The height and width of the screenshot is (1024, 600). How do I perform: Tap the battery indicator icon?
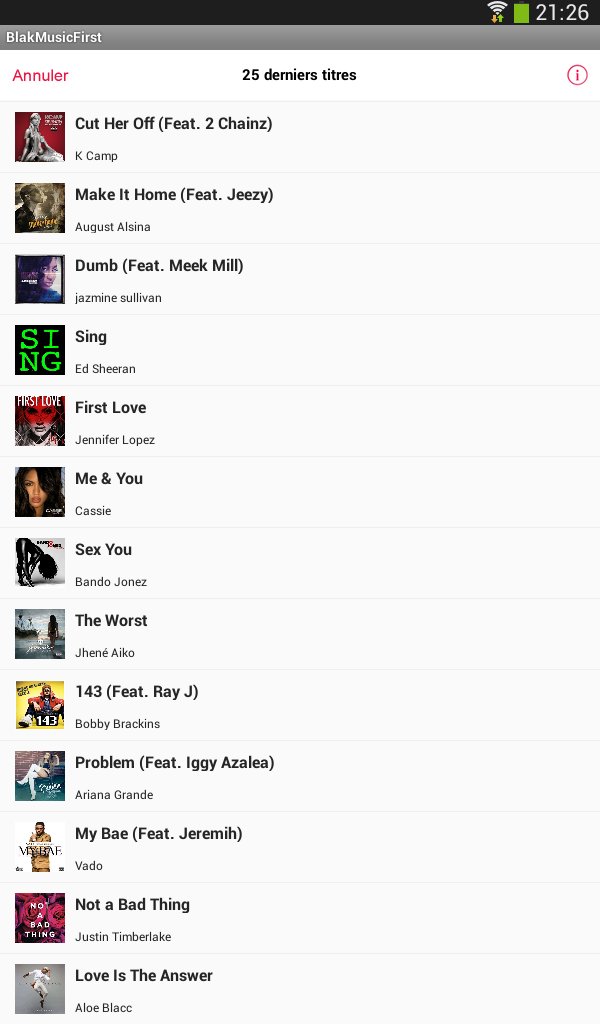coord(521,12)
